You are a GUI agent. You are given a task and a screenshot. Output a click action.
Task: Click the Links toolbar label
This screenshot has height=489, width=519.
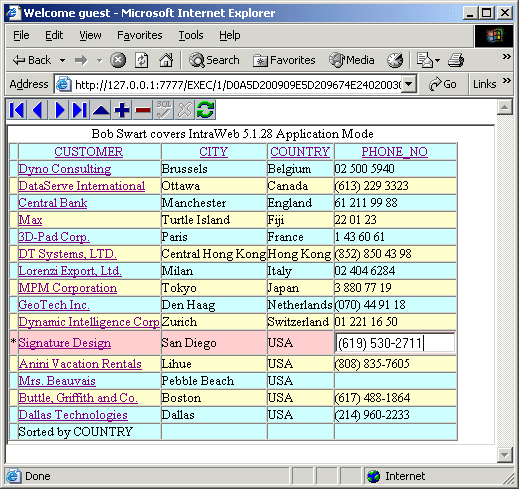485,84
